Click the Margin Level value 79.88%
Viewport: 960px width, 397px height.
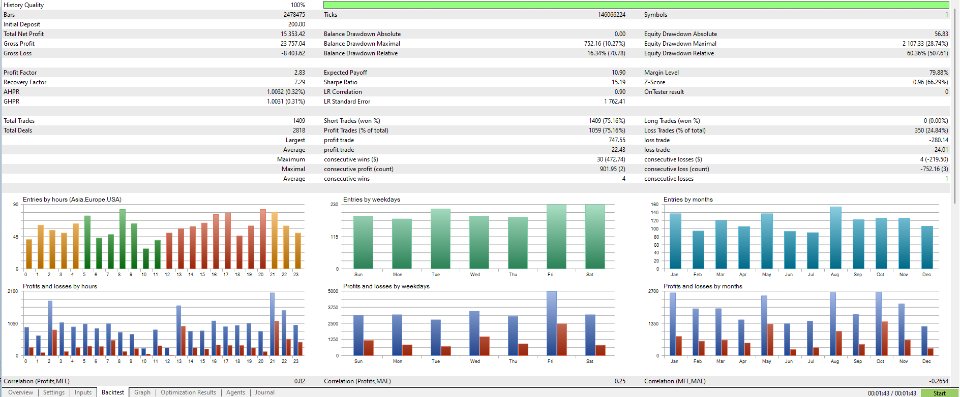[939, 73]
